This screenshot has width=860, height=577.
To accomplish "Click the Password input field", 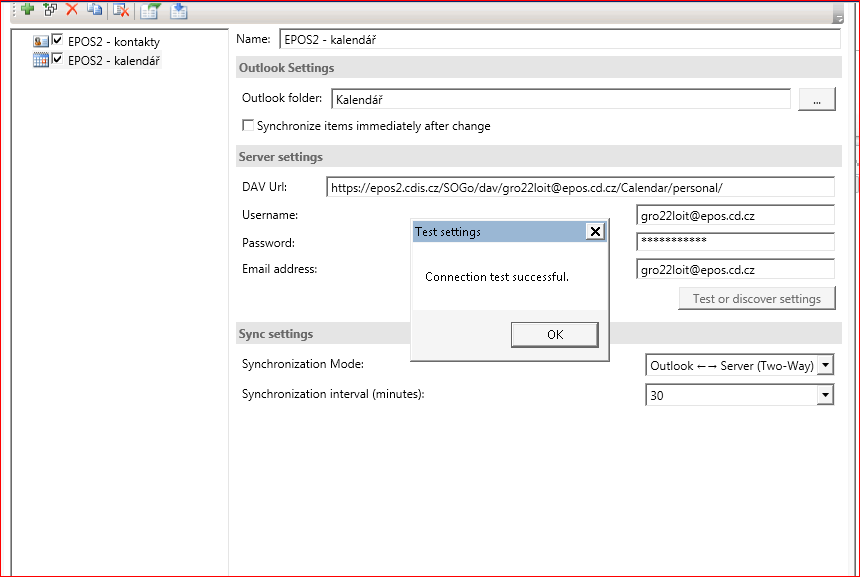I will (x=735, y=242).
